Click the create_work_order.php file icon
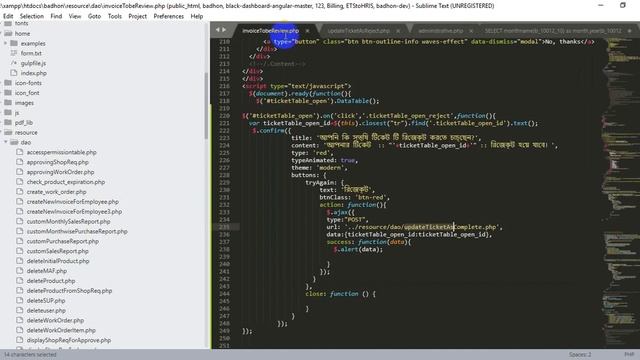 point(19,191)
